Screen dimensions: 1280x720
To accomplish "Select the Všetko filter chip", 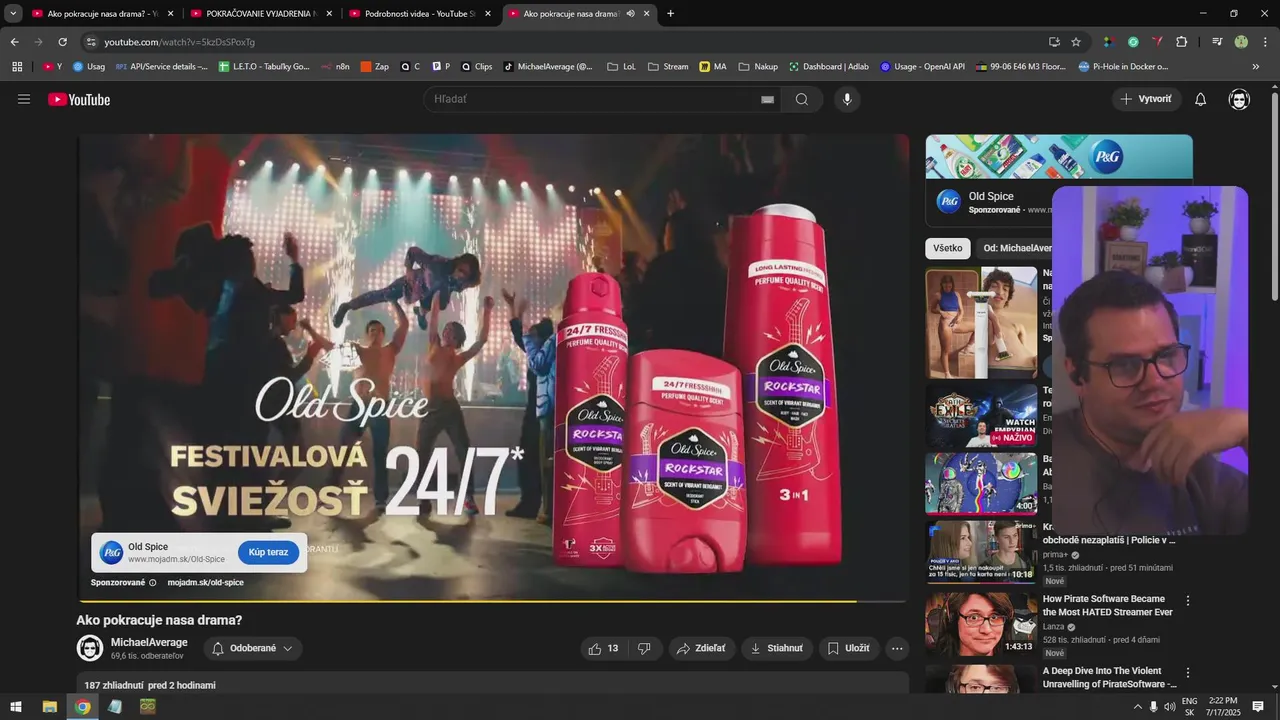I will pos(948,248).
